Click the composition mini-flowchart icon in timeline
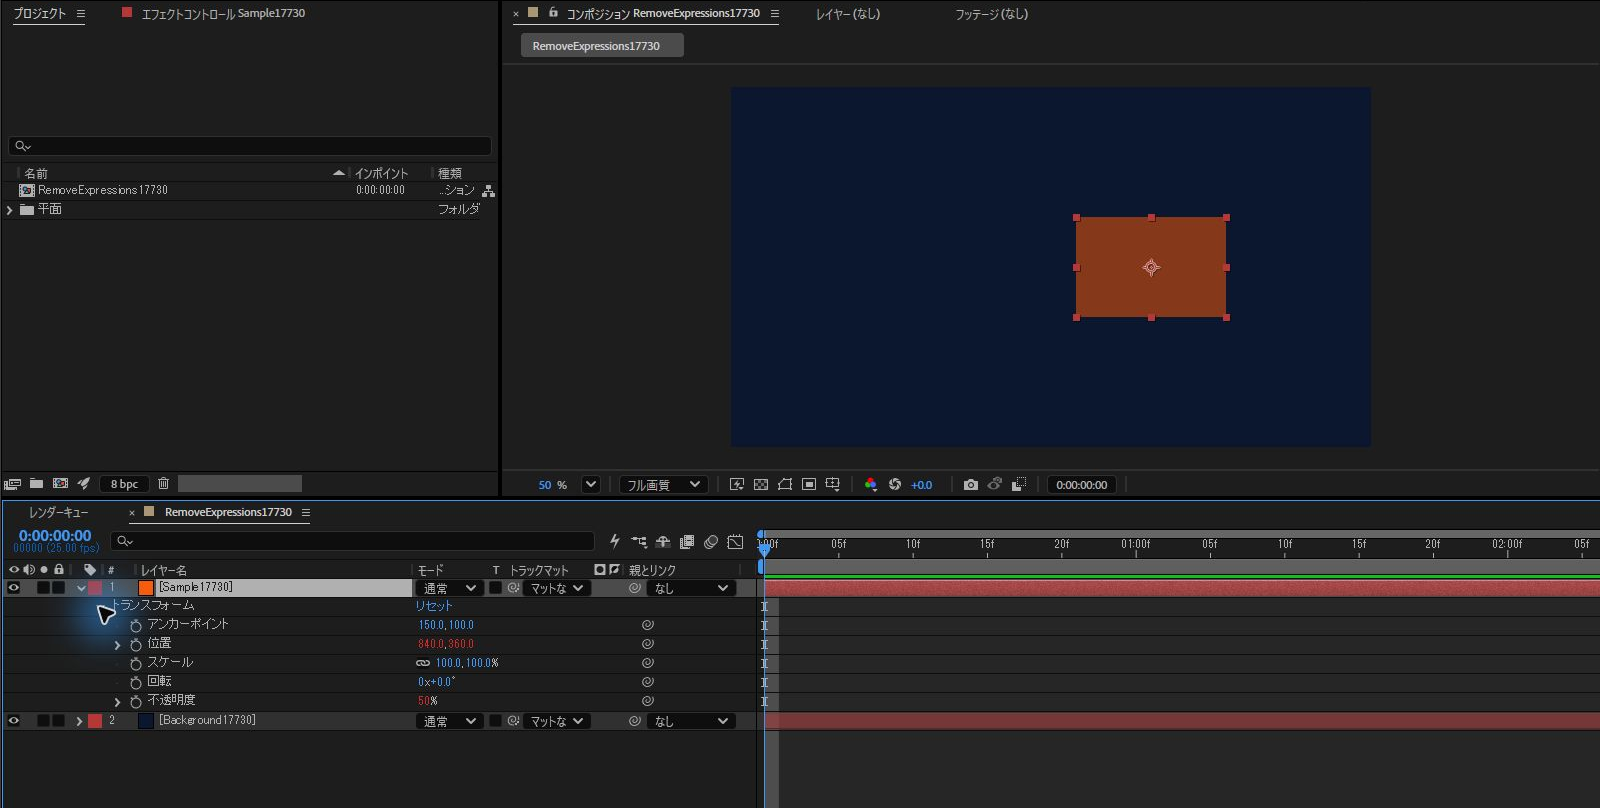The width and height of the screenshot is (1600, 808). point(639,542)
